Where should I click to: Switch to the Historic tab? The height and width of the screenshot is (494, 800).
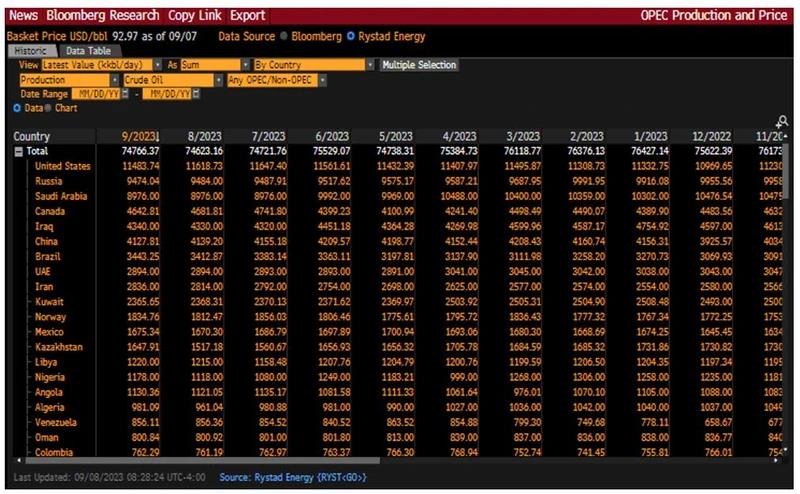[30, 50]
